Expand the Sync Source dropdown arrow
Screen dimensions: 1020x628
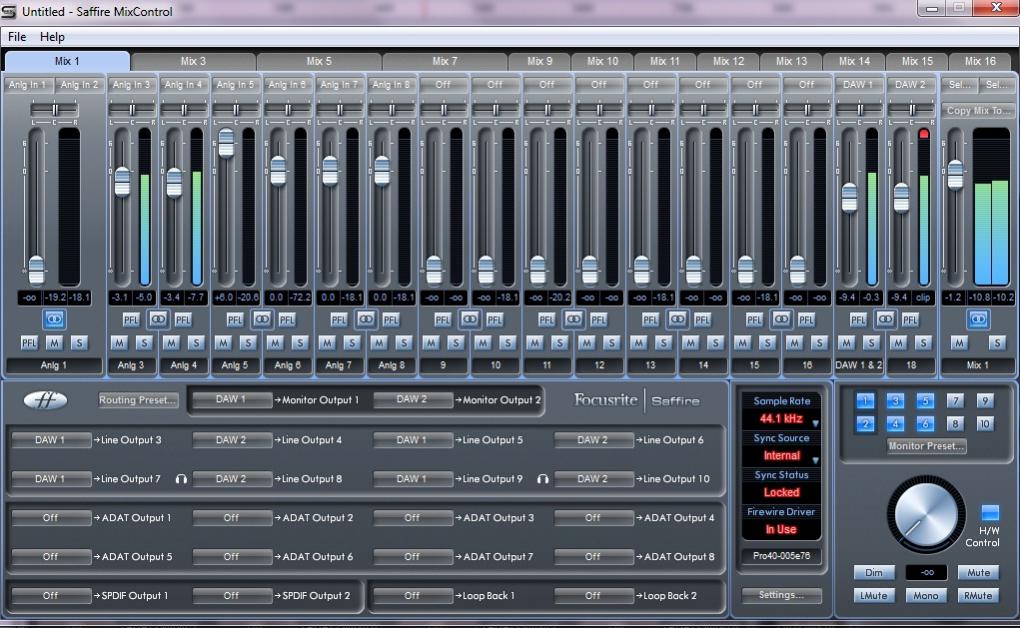point(815,460)
